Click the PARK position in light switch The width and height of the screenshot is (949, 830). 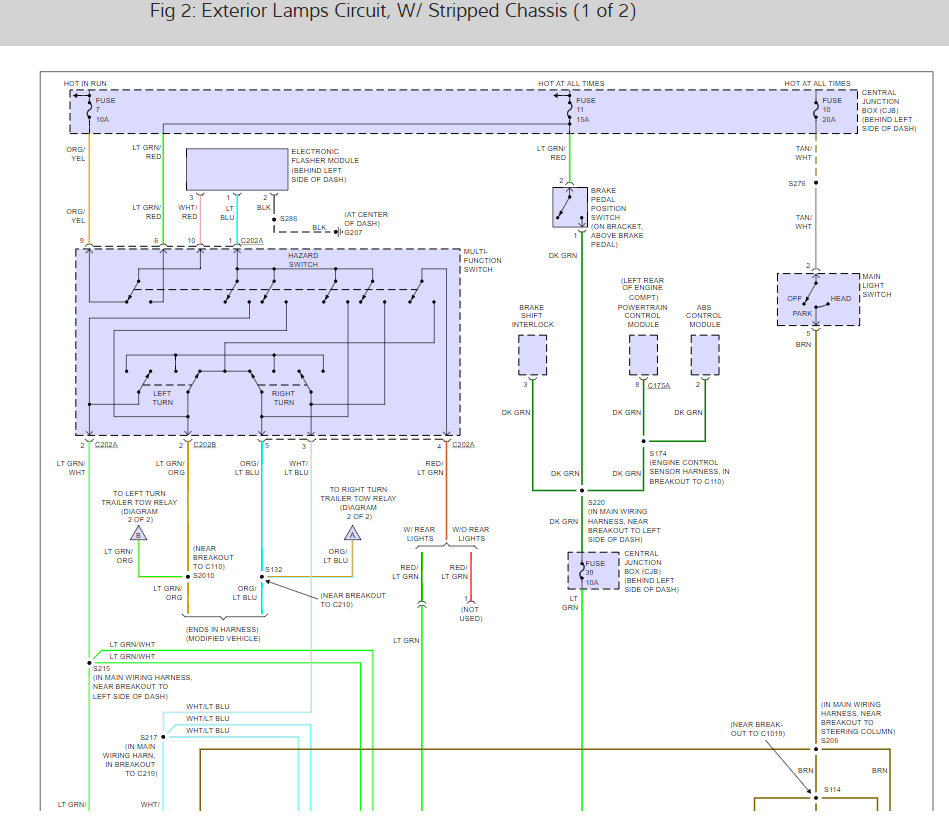coord(802,314)
